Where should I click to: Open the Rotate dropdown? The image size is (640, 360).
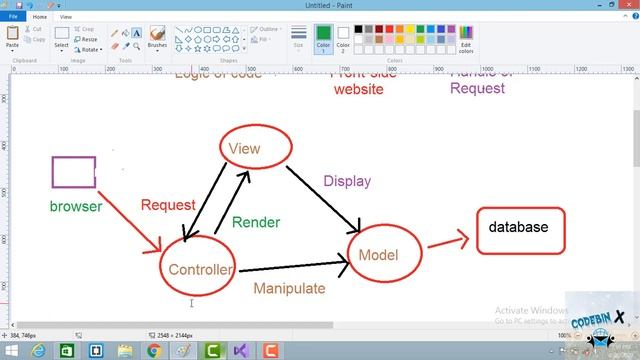point(88,50)
